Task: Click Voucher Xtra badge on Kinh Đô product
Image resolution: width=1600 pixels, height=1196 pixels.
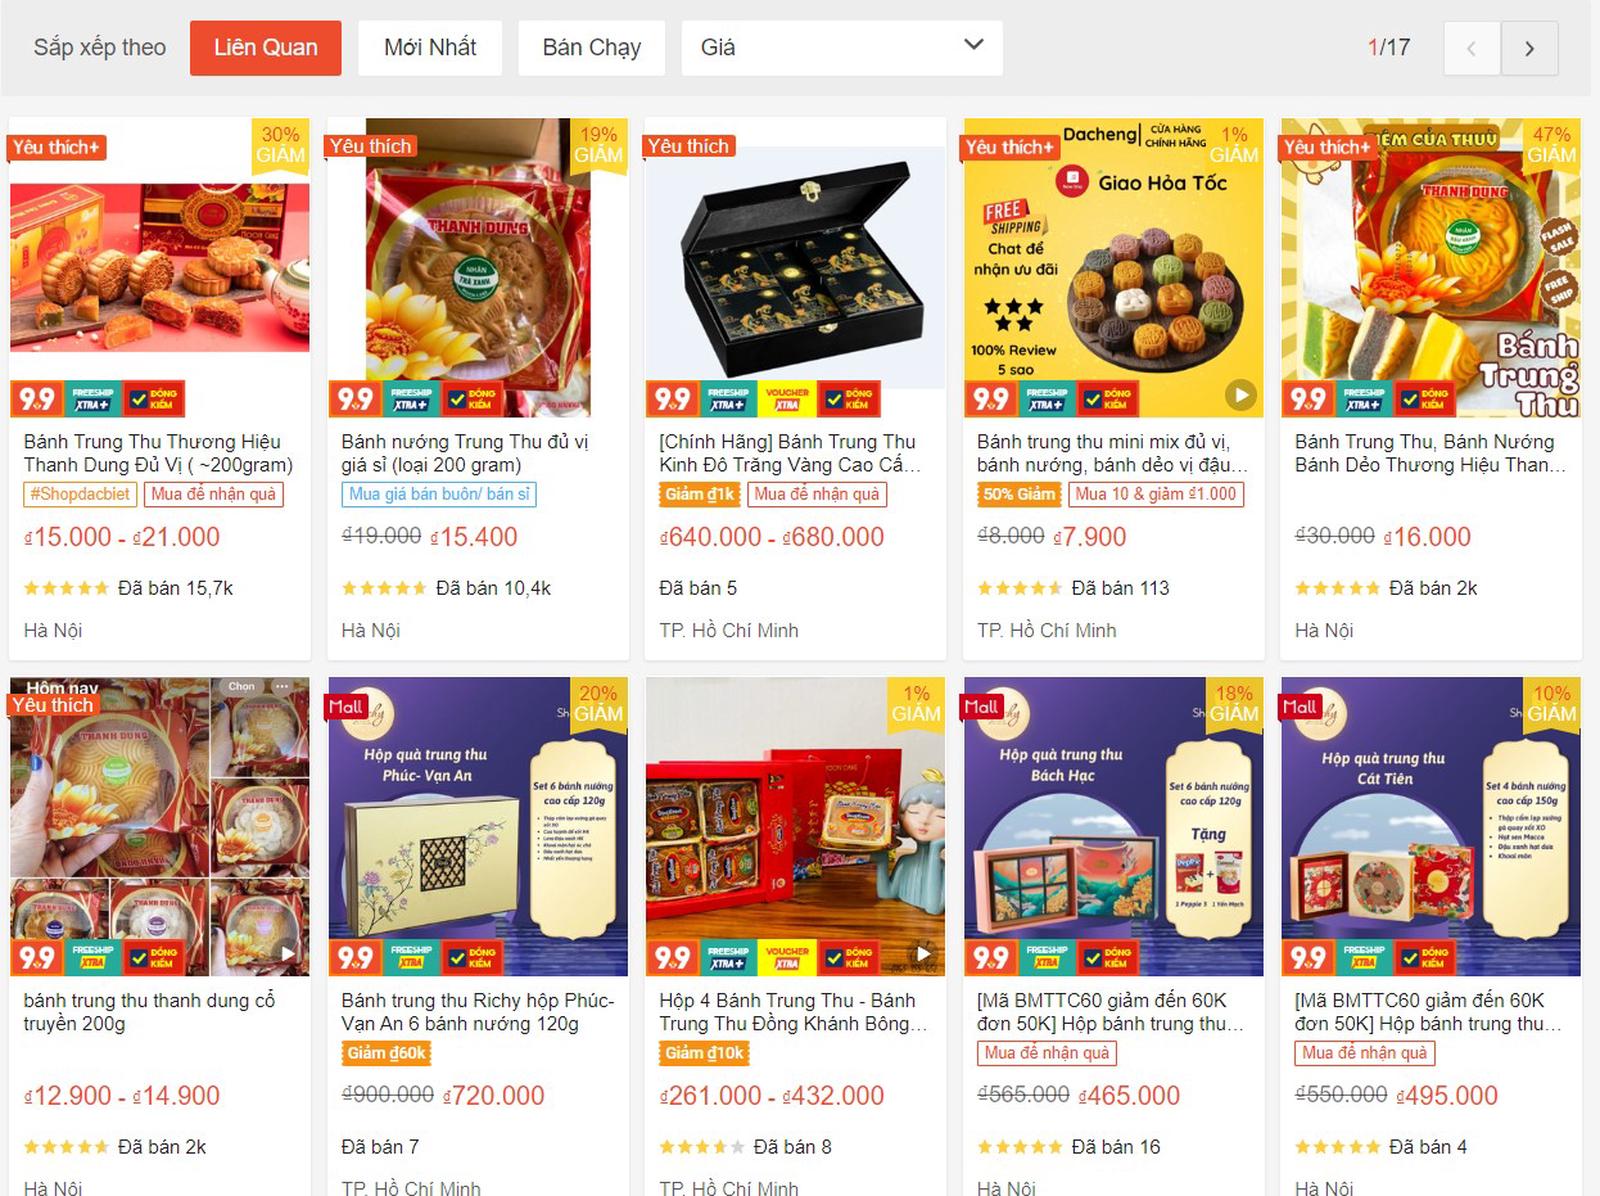Action: click(x=787, y=398)
